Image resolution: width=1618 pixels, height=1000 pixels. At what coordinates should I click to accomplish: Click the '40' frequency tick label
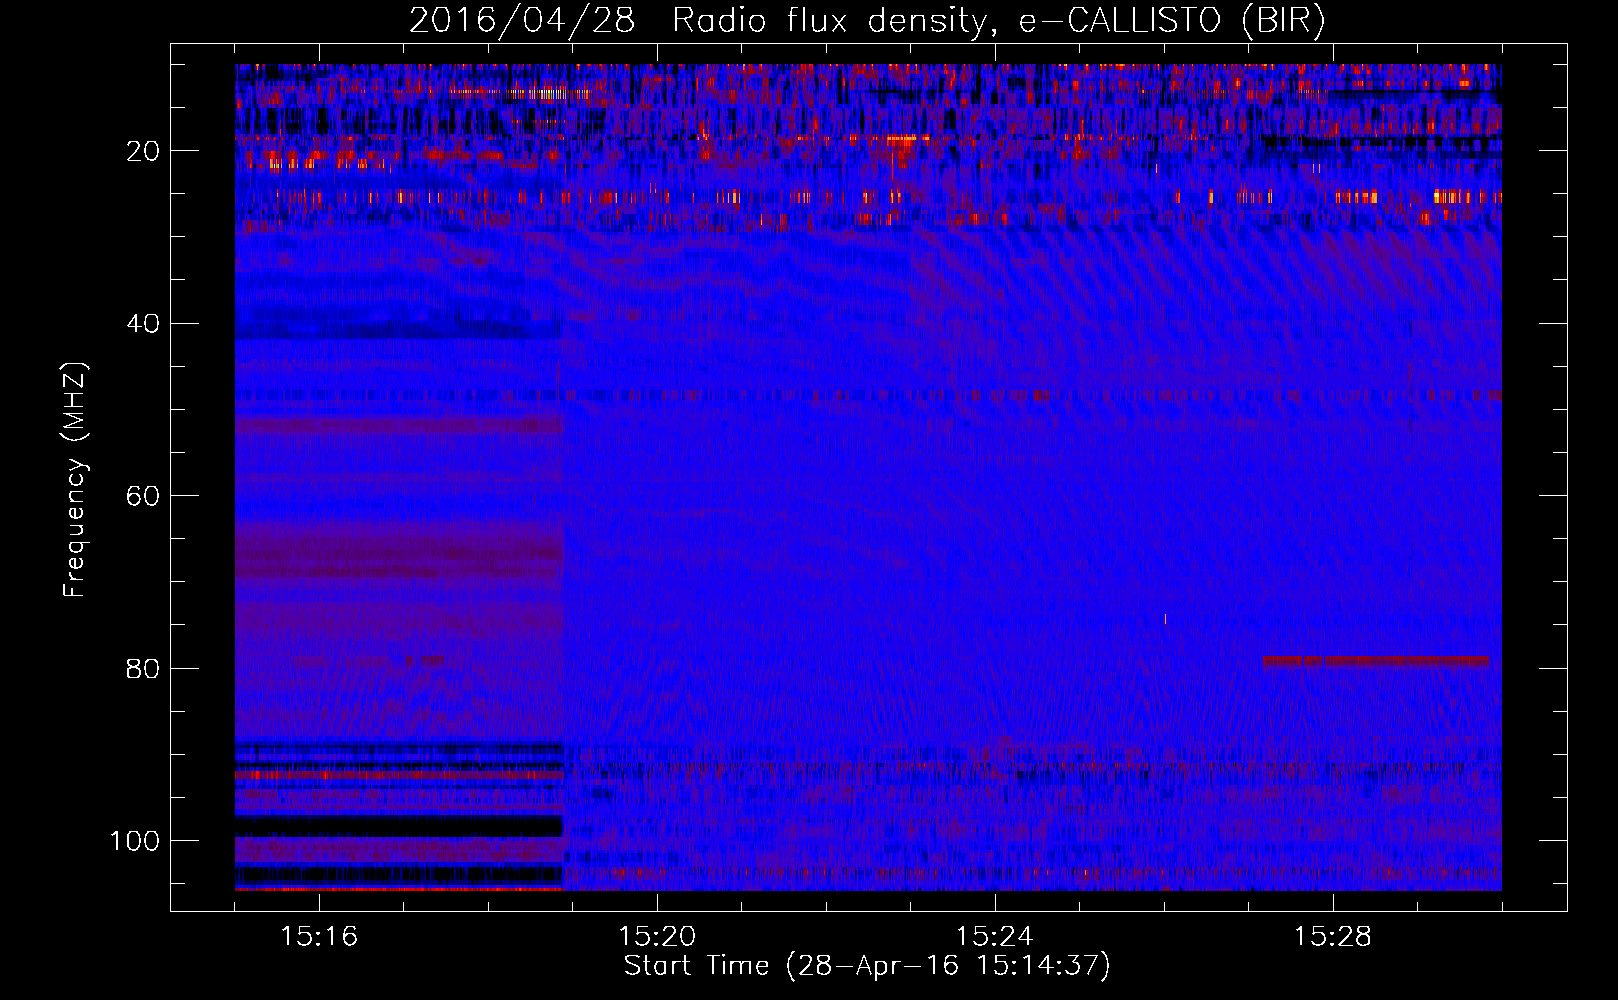click(x=143, y=324)
